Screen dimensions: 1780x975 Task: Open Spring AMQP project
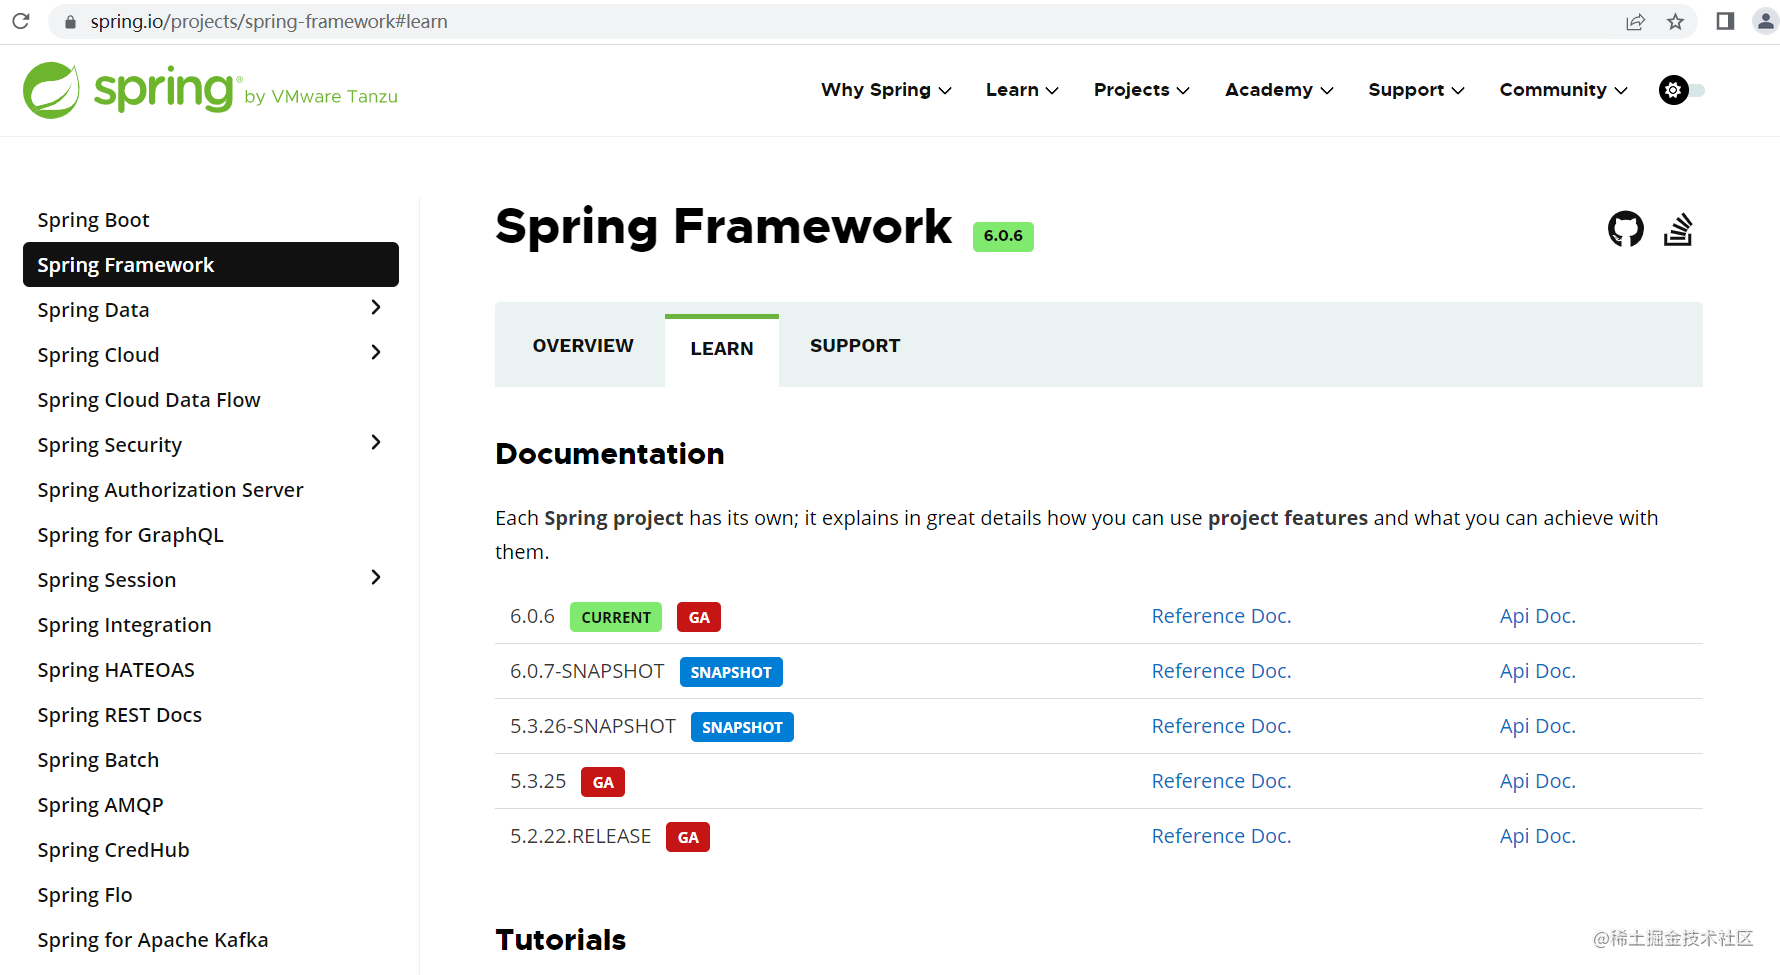[100, 805]
